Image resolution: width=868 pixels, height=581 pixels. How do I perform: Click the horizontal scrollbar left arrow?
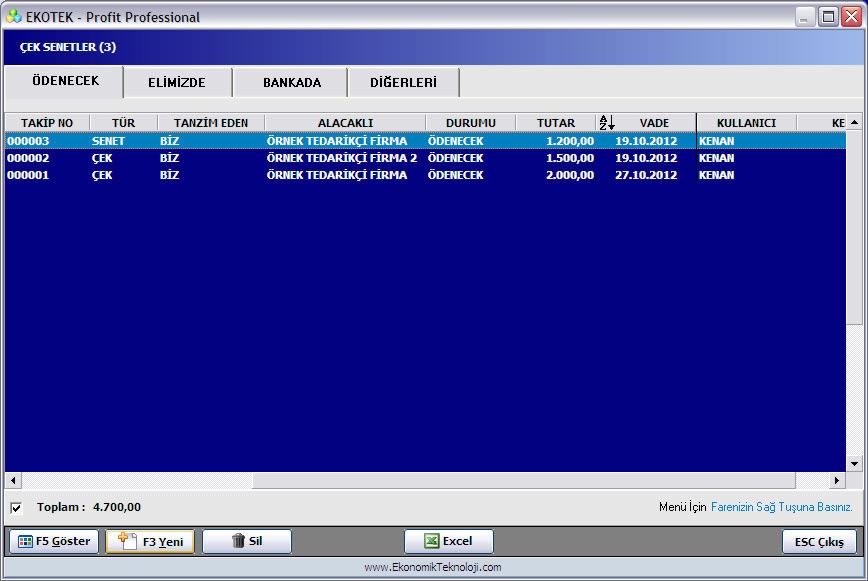click(x=13, y=480)
